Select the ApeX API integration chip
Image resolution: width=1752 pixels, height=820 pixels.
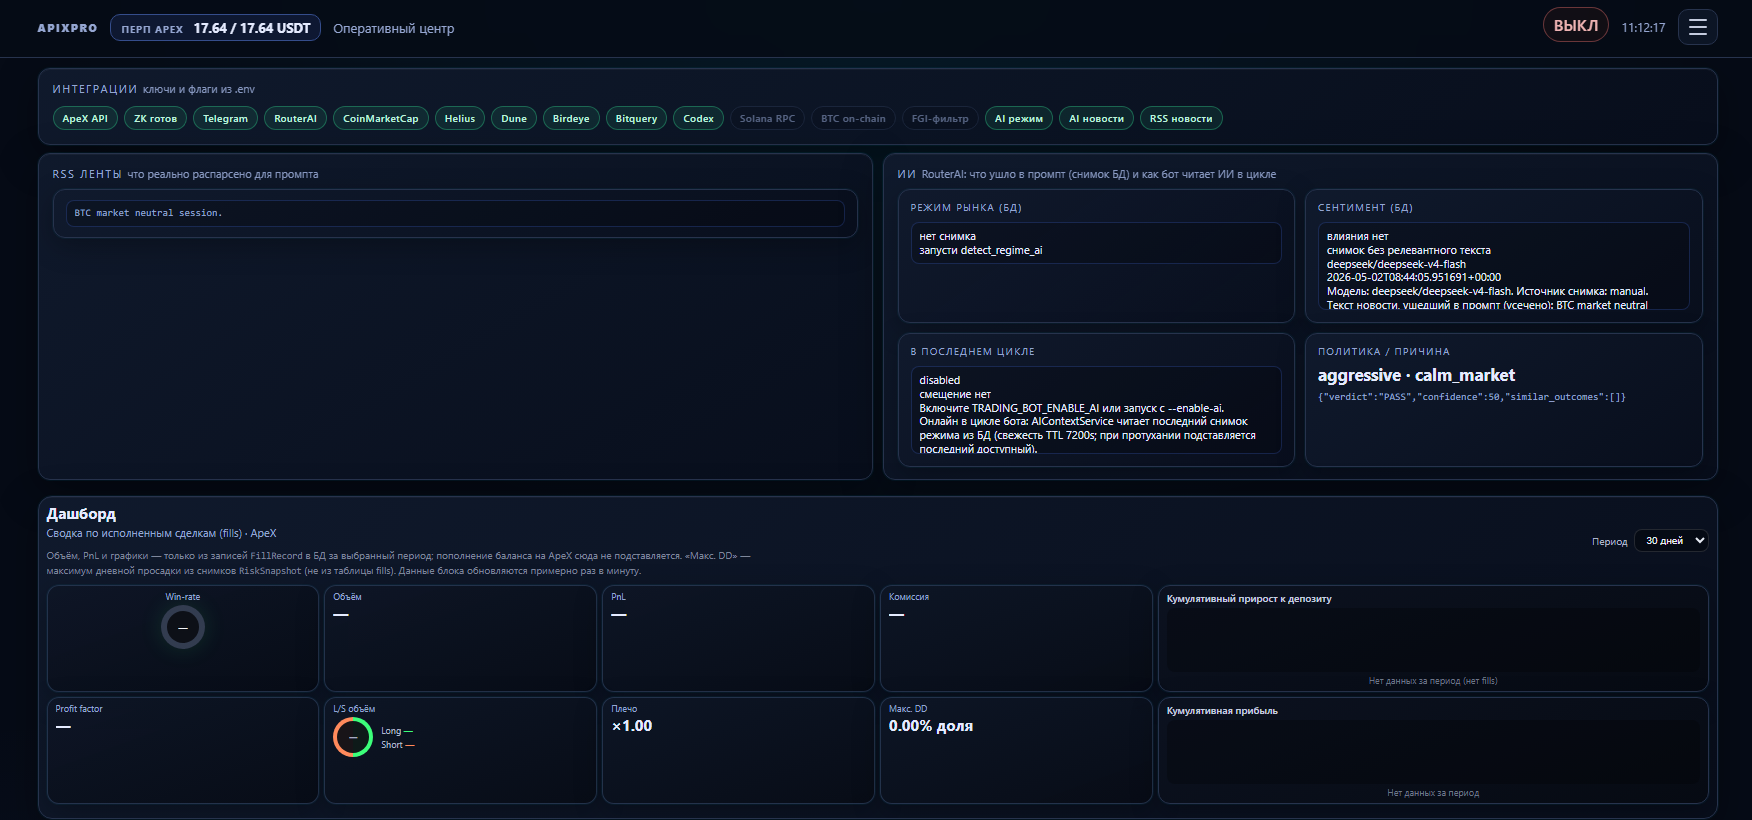[x=85, y=118]
